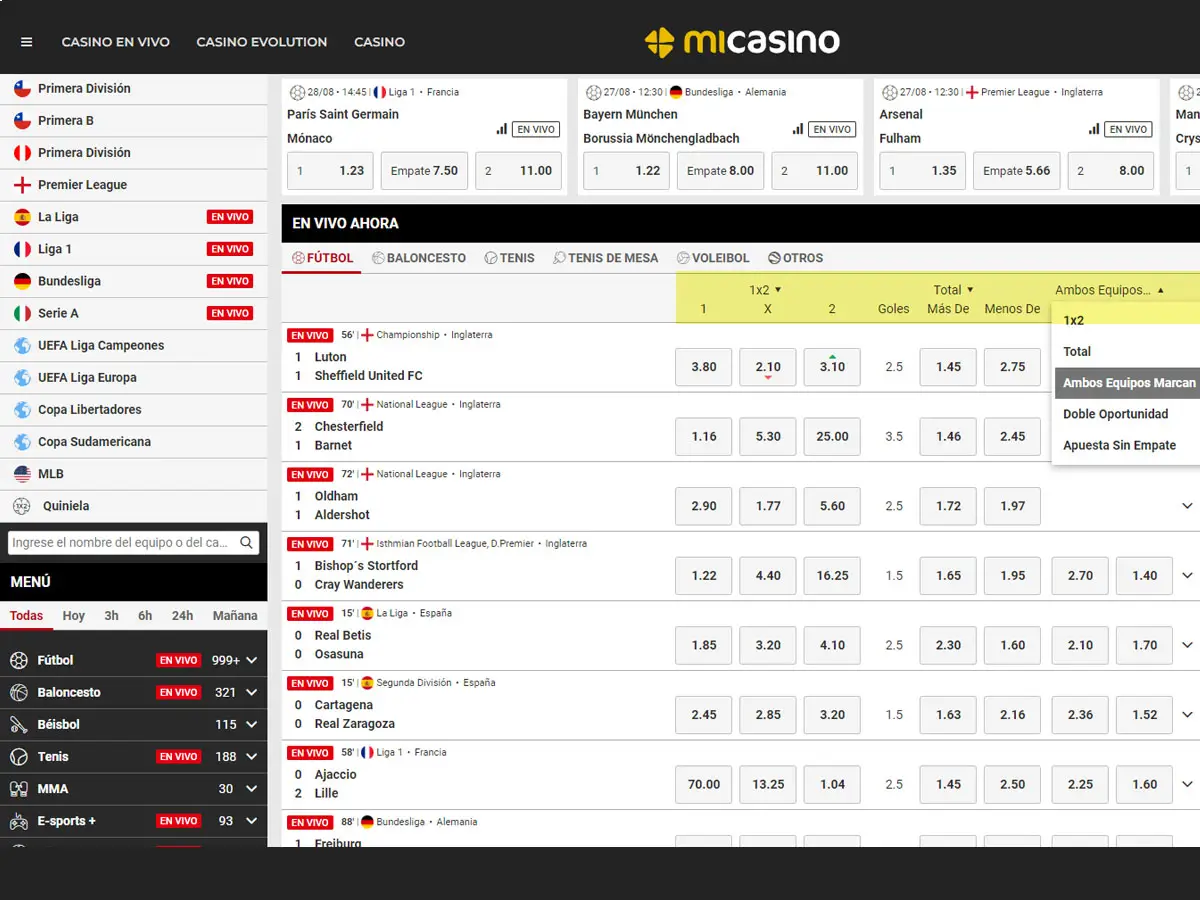Bet Más De 2.30 on Real Betis match
The height and width of the screenshot is (900, 1200).
point(948,645)
